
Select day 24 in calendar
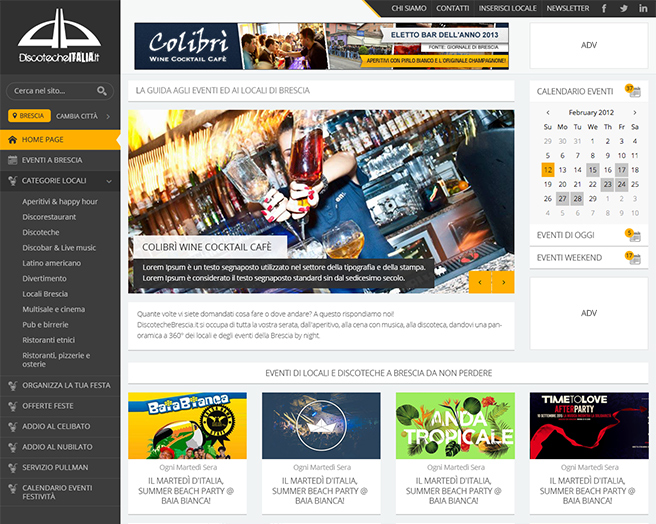(x=622, y=184)
